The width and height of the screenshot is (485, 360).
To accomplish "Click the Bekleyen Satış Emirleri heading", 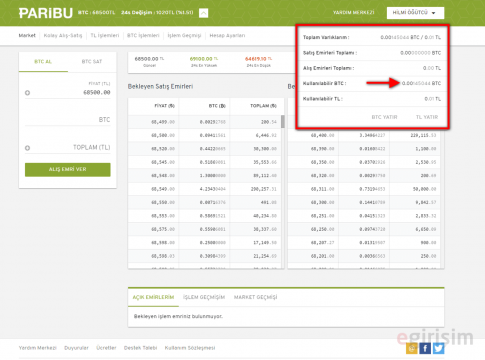I will [x=160, y=86].
